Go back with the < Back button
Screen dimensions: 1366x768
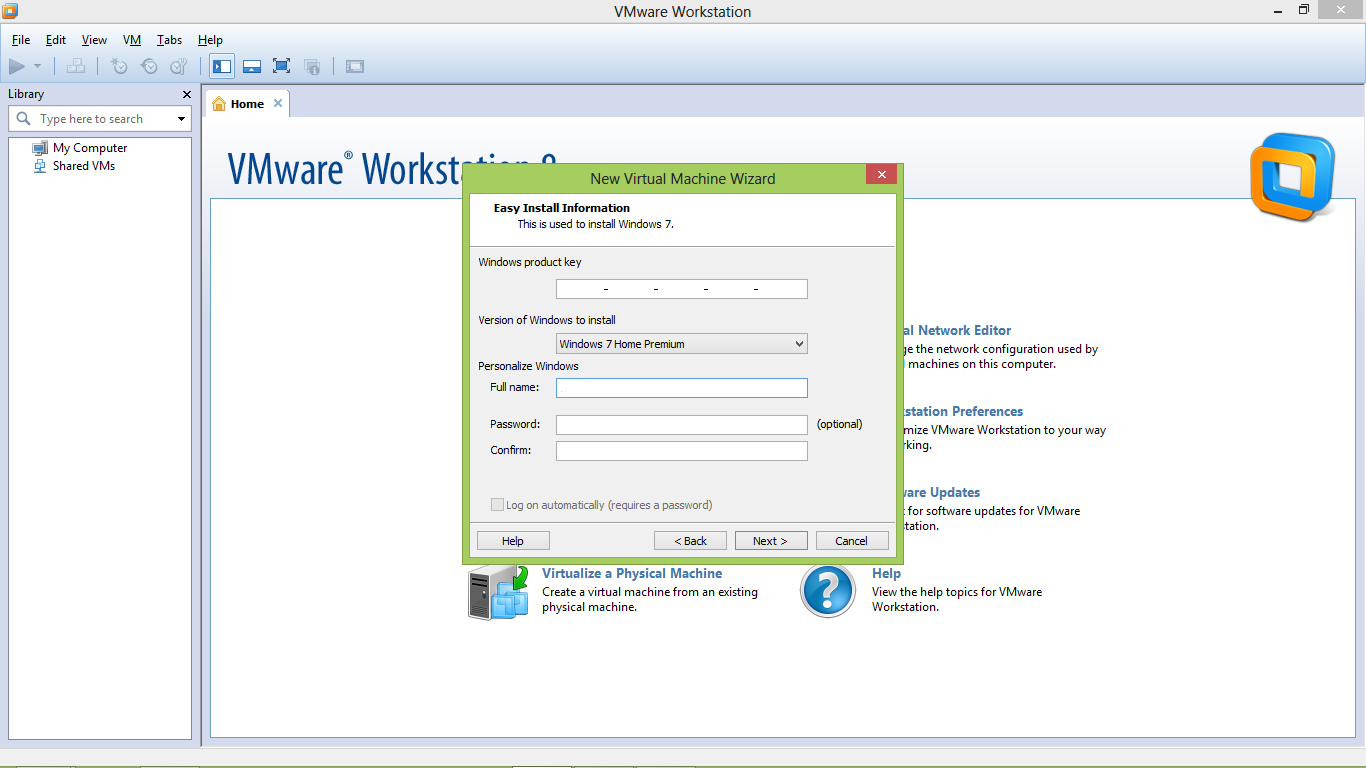[690, 541]
